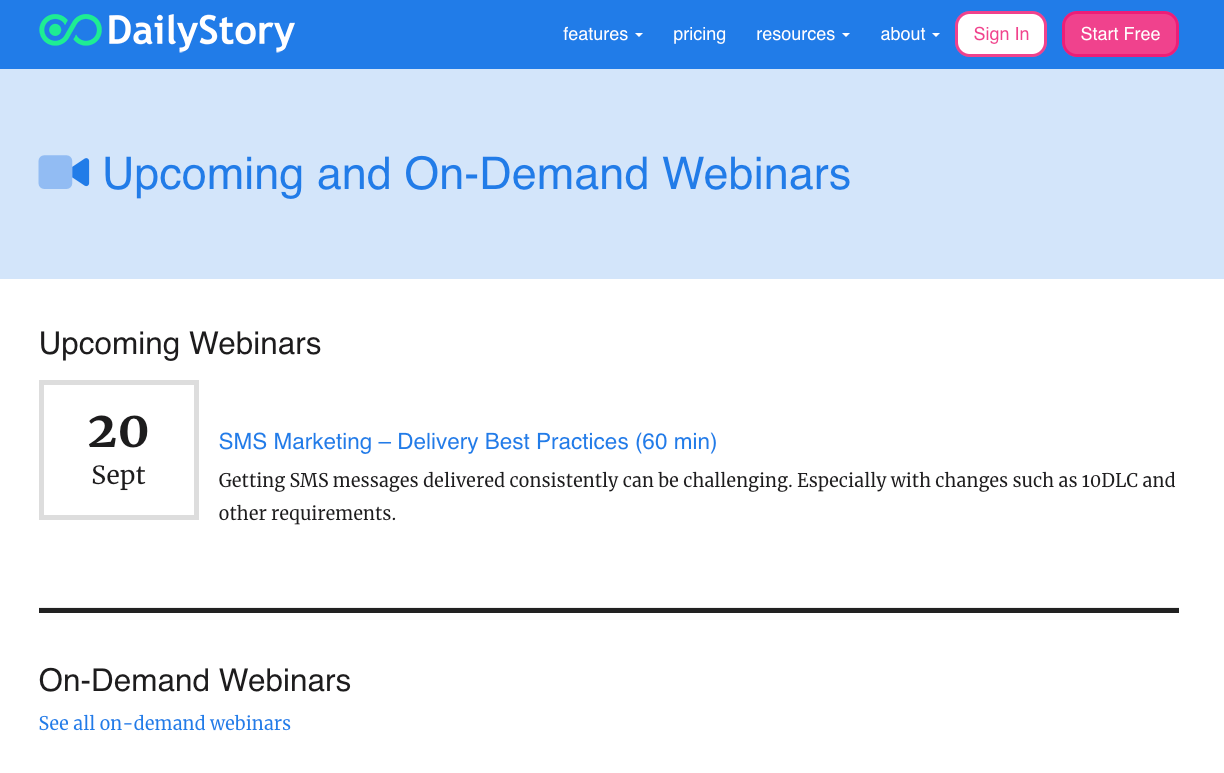The image size is (1224, 773).
Task: Open SMS Marketing Delivery Best Practices webinar
Action: coord(468,441)
